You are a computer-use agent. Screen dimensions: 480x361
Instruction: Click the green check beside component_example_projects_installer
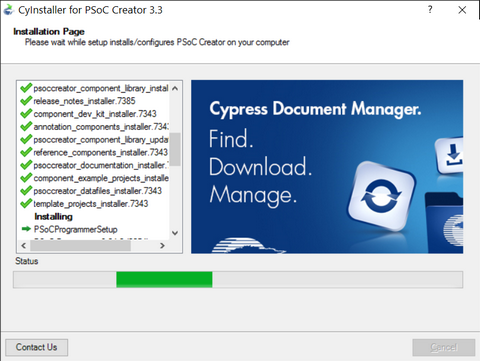[x=26, y=178]
